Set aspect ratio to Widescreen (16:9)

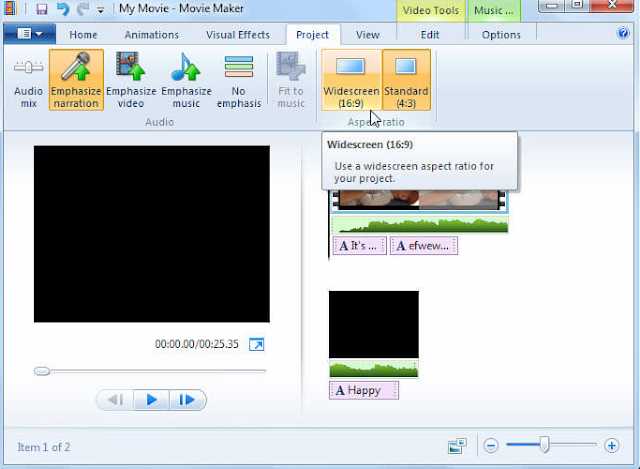tap(351, 80)
